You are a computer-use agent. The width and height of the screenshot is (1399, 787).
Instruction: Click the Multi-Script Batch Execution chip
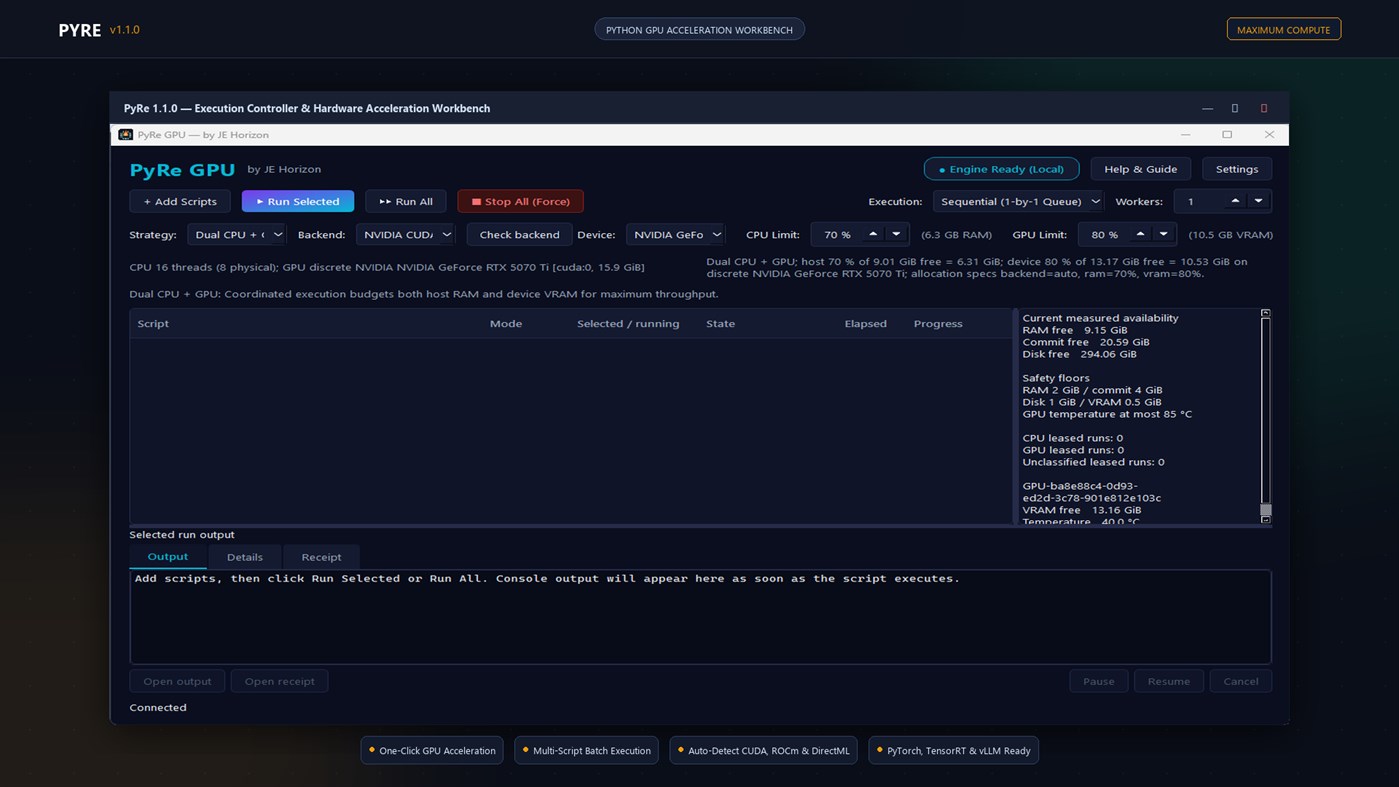[586, 750]
